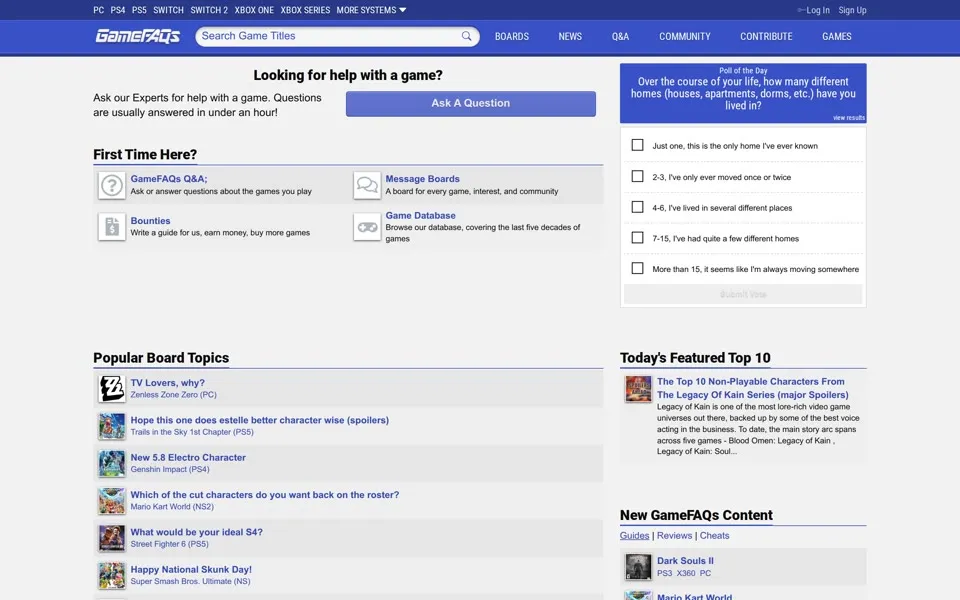960x600 pixels.
Task: Open Trails in the Sky topic thumbnail
Action: click(x=111, y=426)
